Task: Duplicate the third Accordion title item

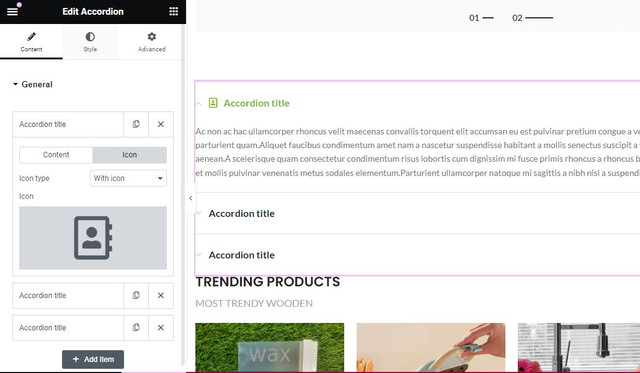Action: pyautogui.click(x=136, y=327)
